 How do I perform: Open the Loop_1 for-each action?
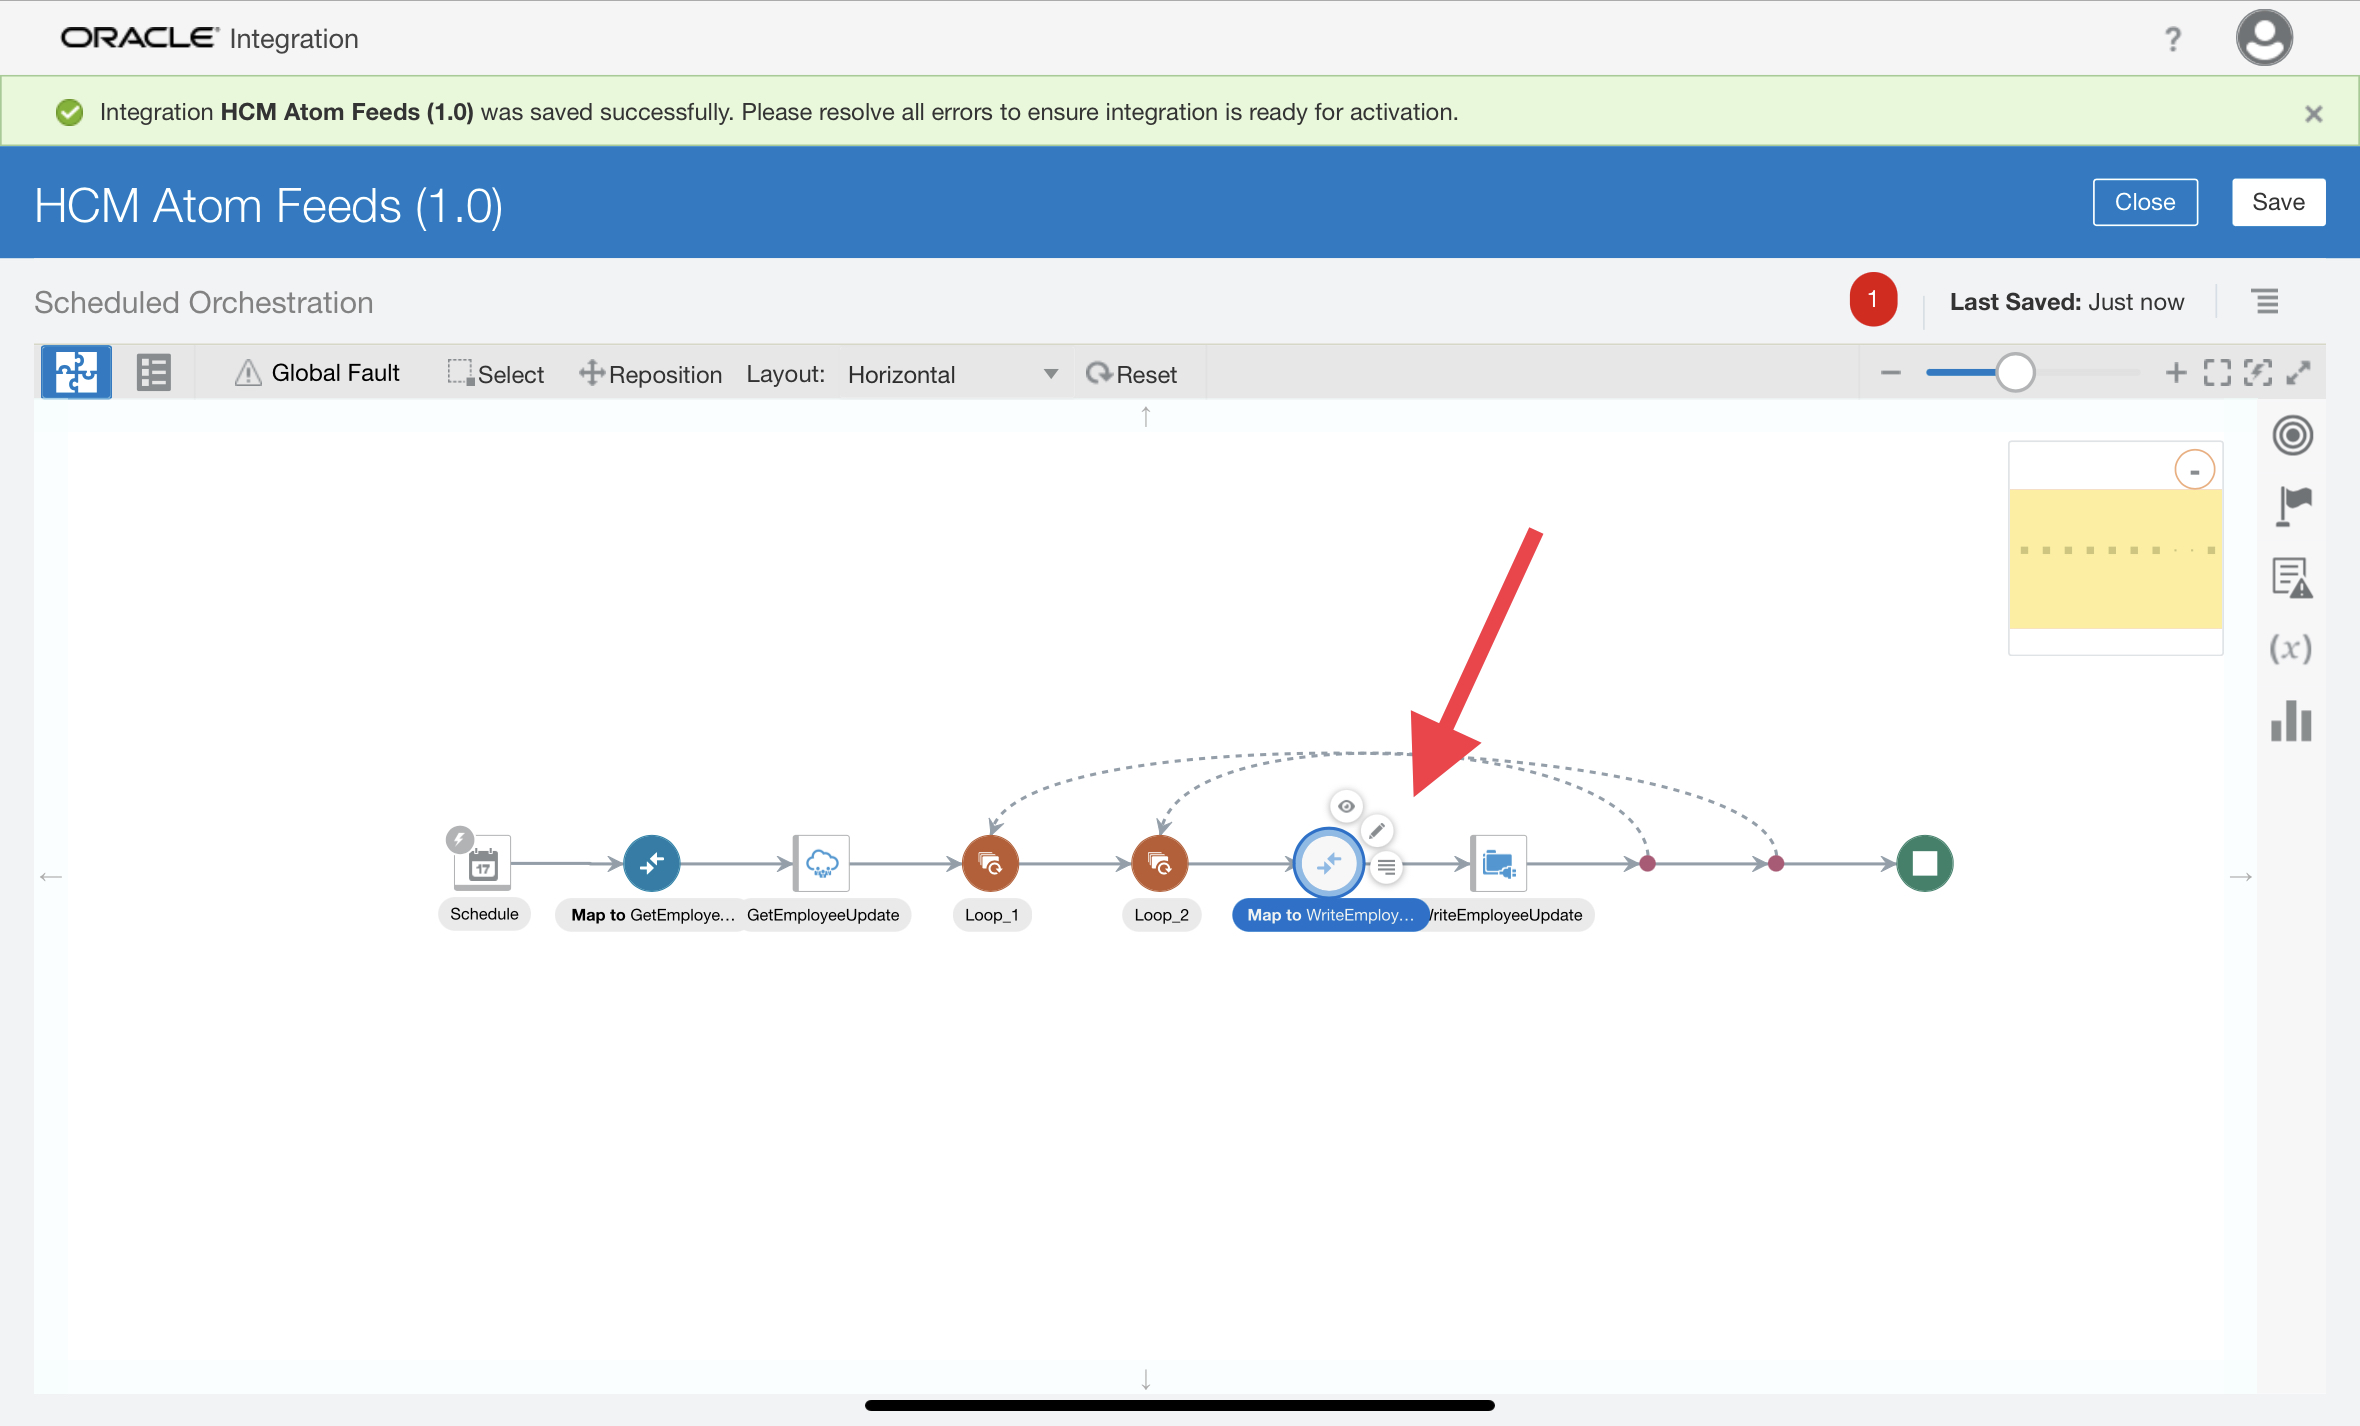tap(989, 863)
